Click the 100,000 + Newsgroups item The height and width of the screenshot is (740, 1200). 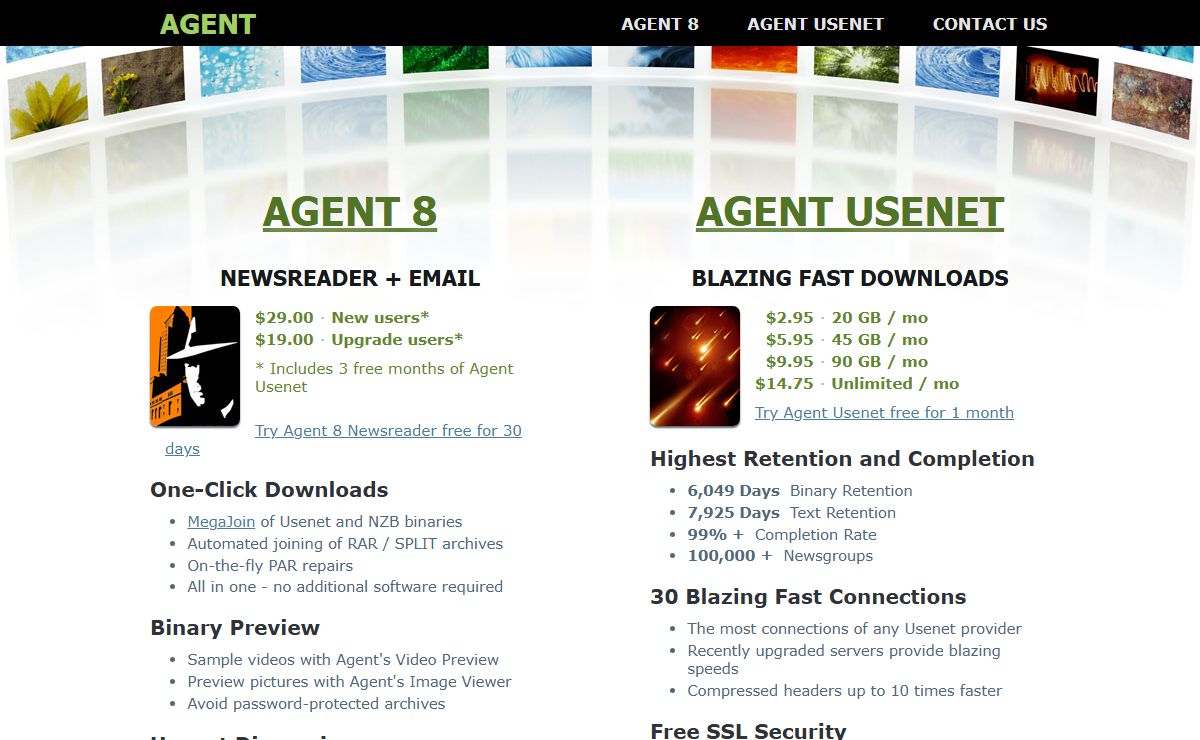780,556
